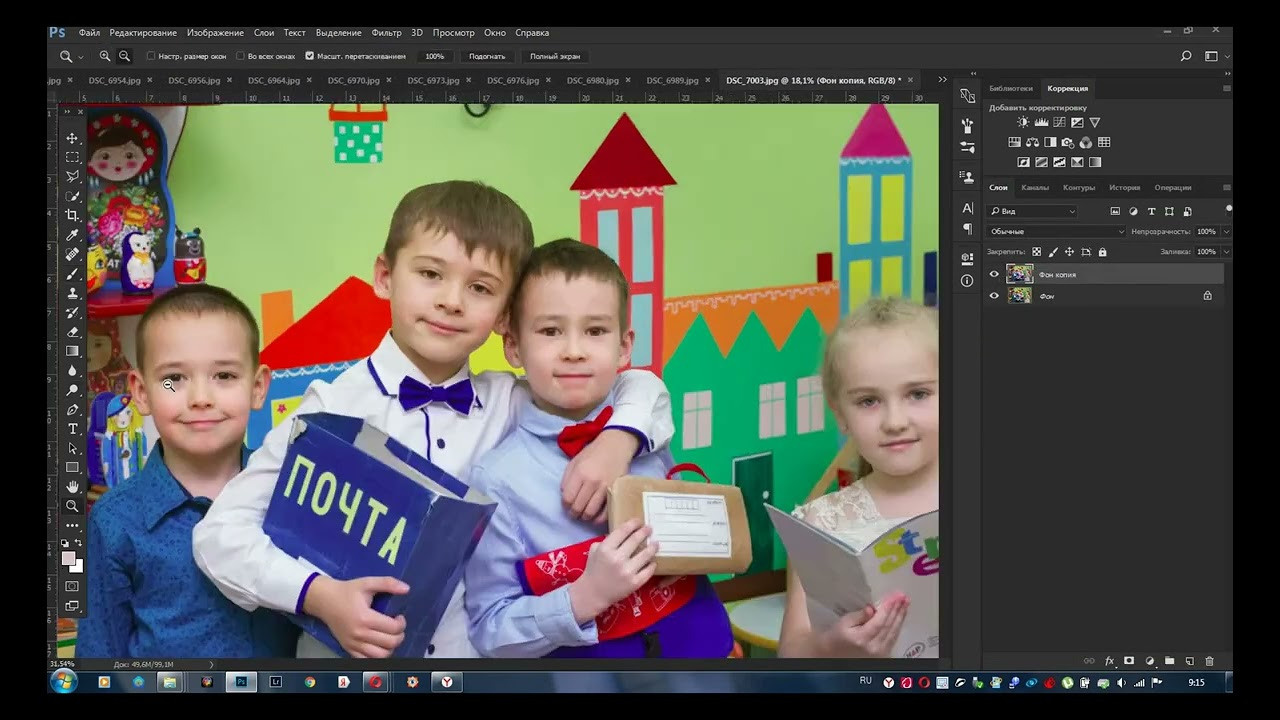Image resolution: width=1280 pixels, height=720 pixels.
Task: Add a Brightness/Contrast adjustment
Action: click(1023, 123)
